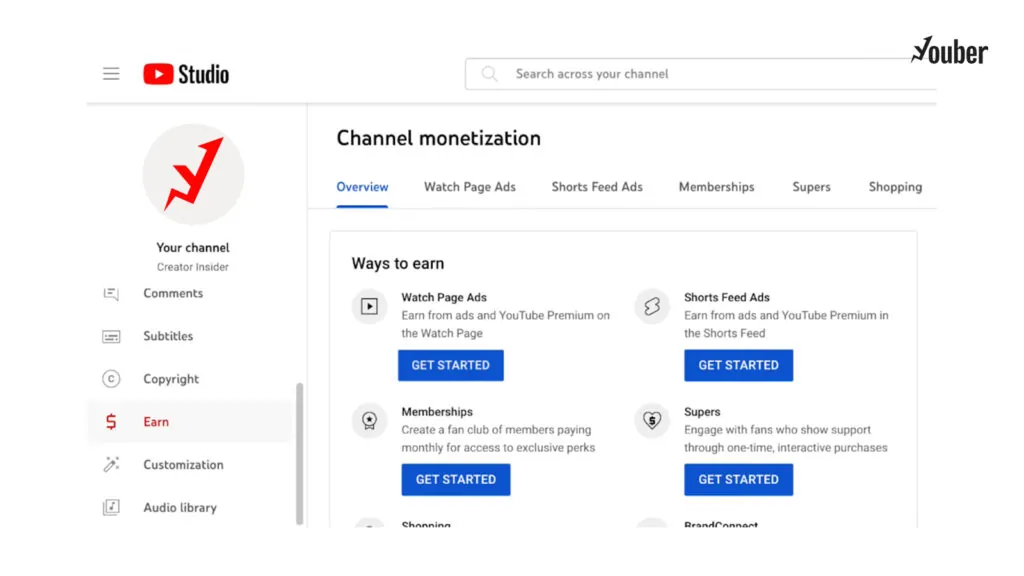Click the Watch Page Ads play icon
The height and width of the screenshot is (576, 1024).
click(370, 306)
